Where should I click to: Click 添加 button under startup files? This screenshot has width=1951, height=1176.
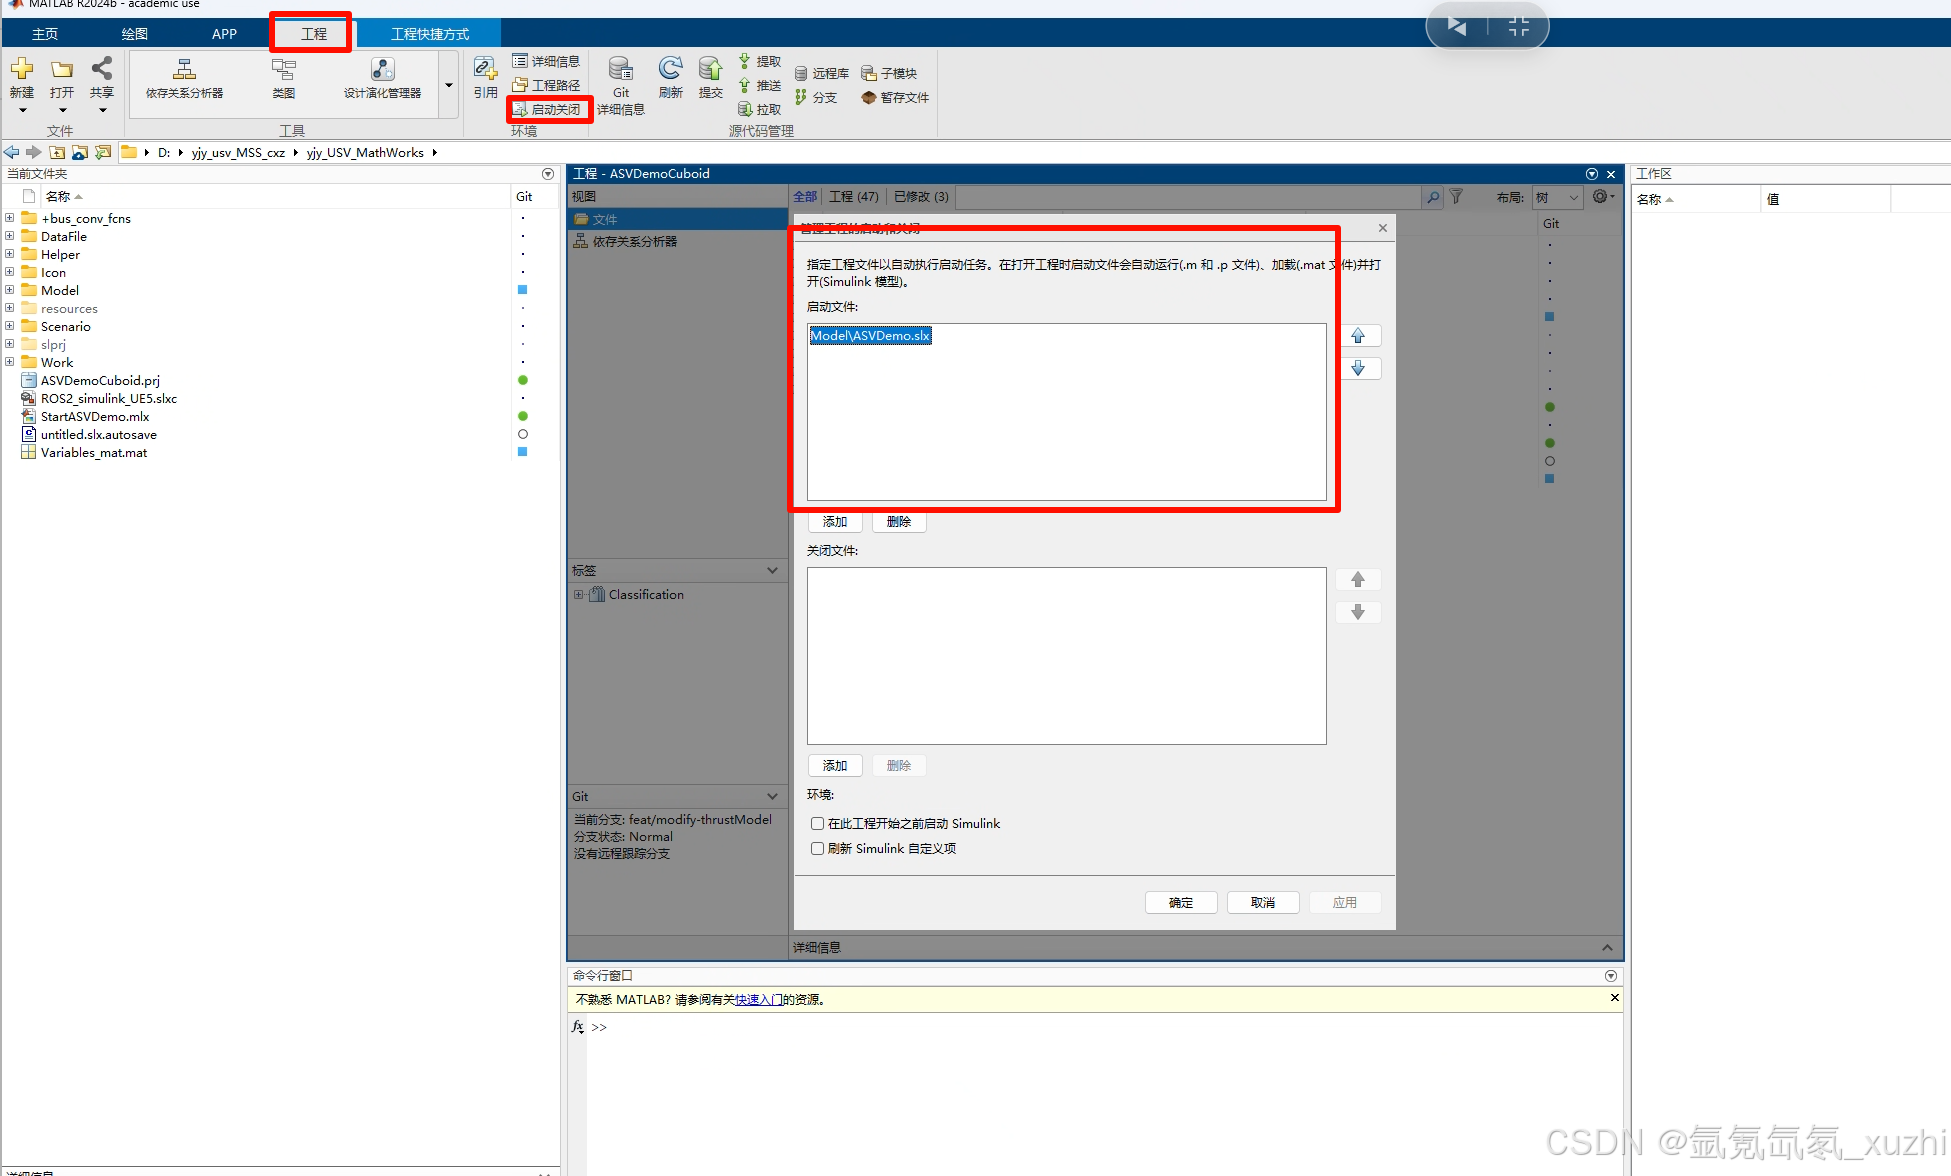(834, 522)
